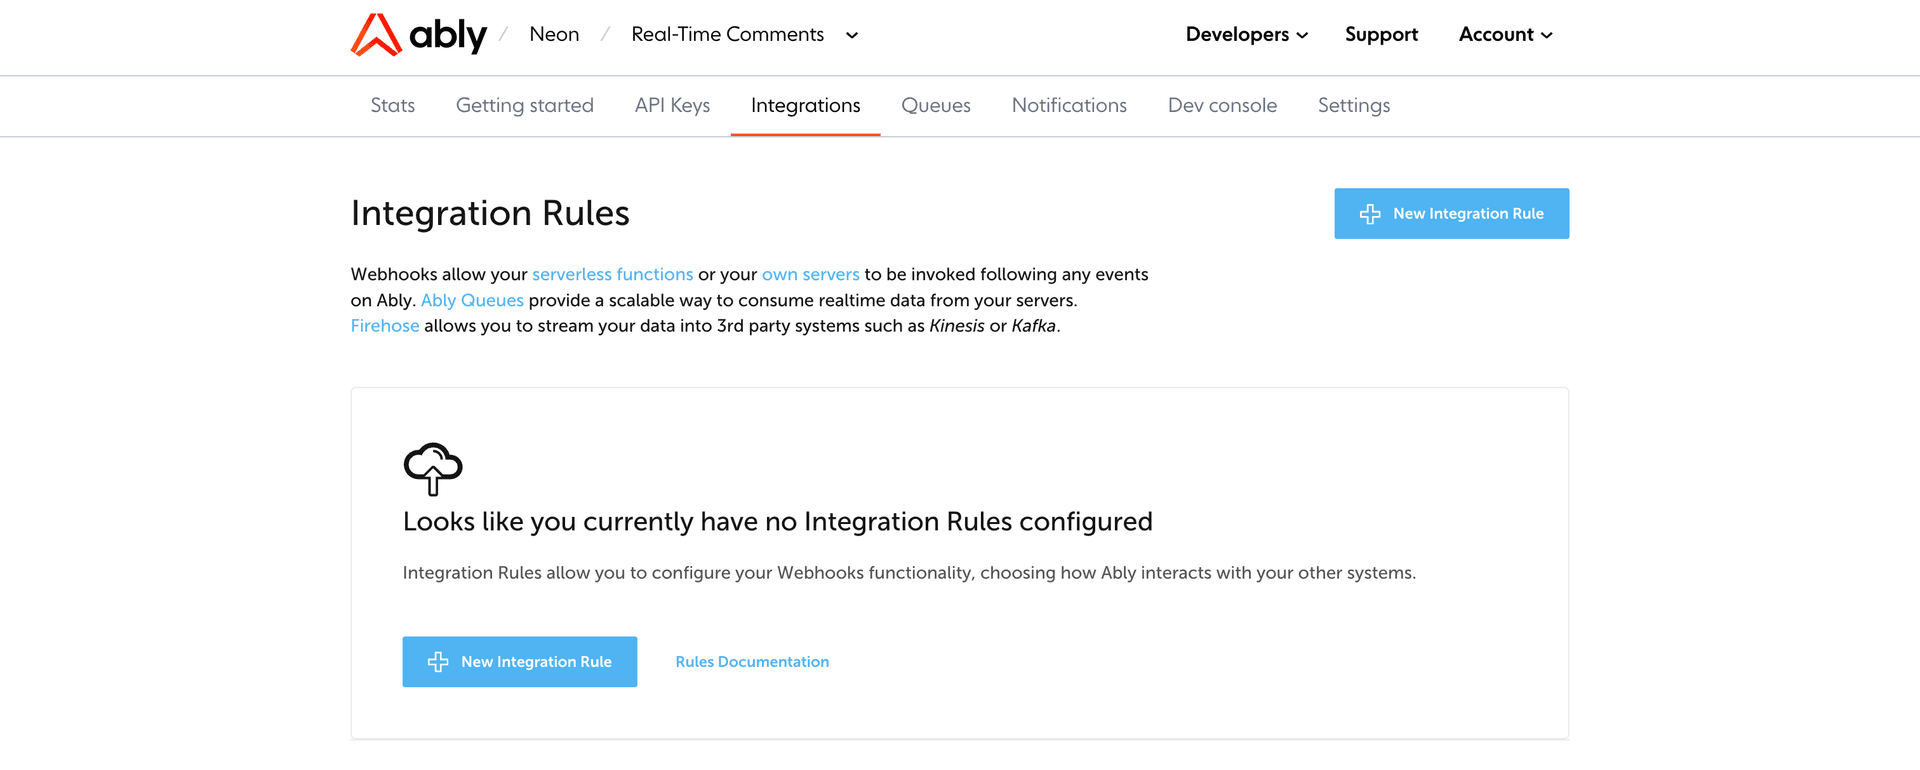Follow the Ably Queues link

[x=472, y=301]
